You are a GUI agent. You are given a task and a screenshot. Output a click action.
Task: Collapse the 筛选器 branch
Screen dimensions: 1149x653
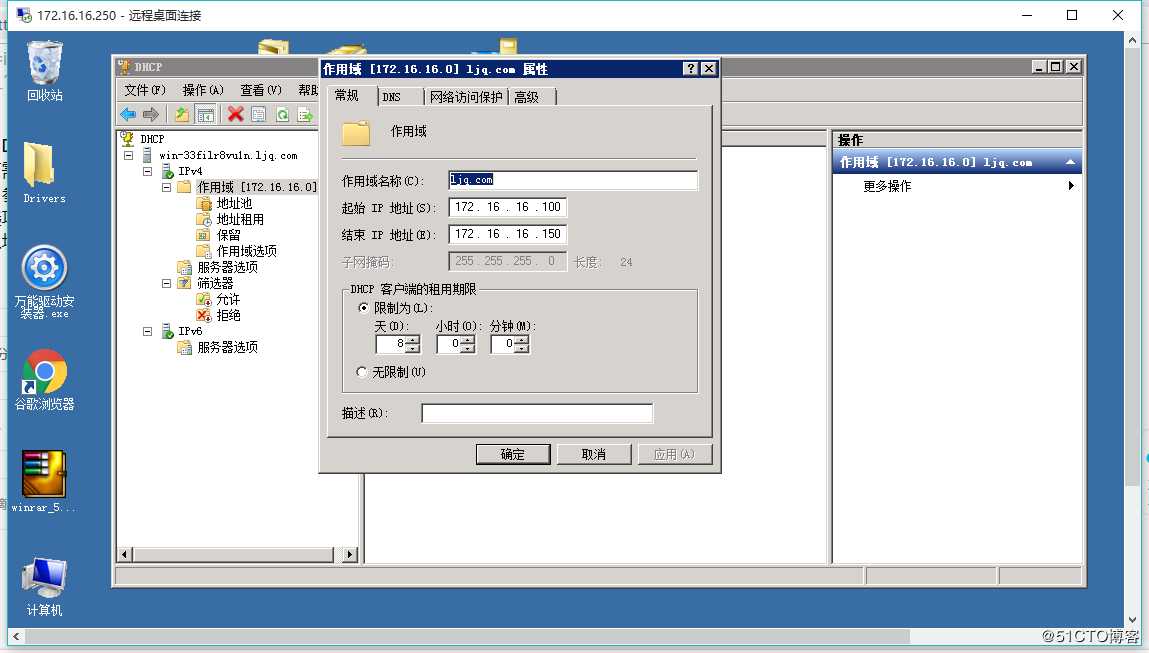click(167, 283)
